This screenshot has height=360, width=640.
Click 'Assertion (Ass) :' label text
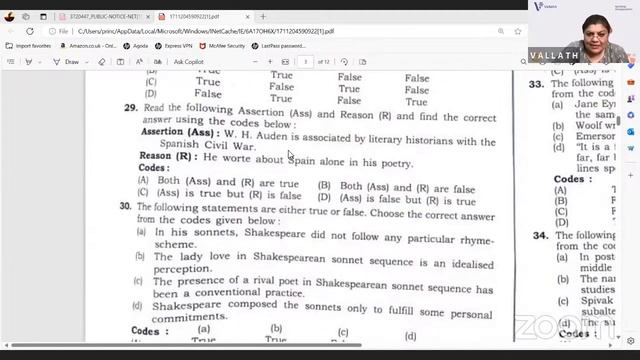click(x=180, y=133)
